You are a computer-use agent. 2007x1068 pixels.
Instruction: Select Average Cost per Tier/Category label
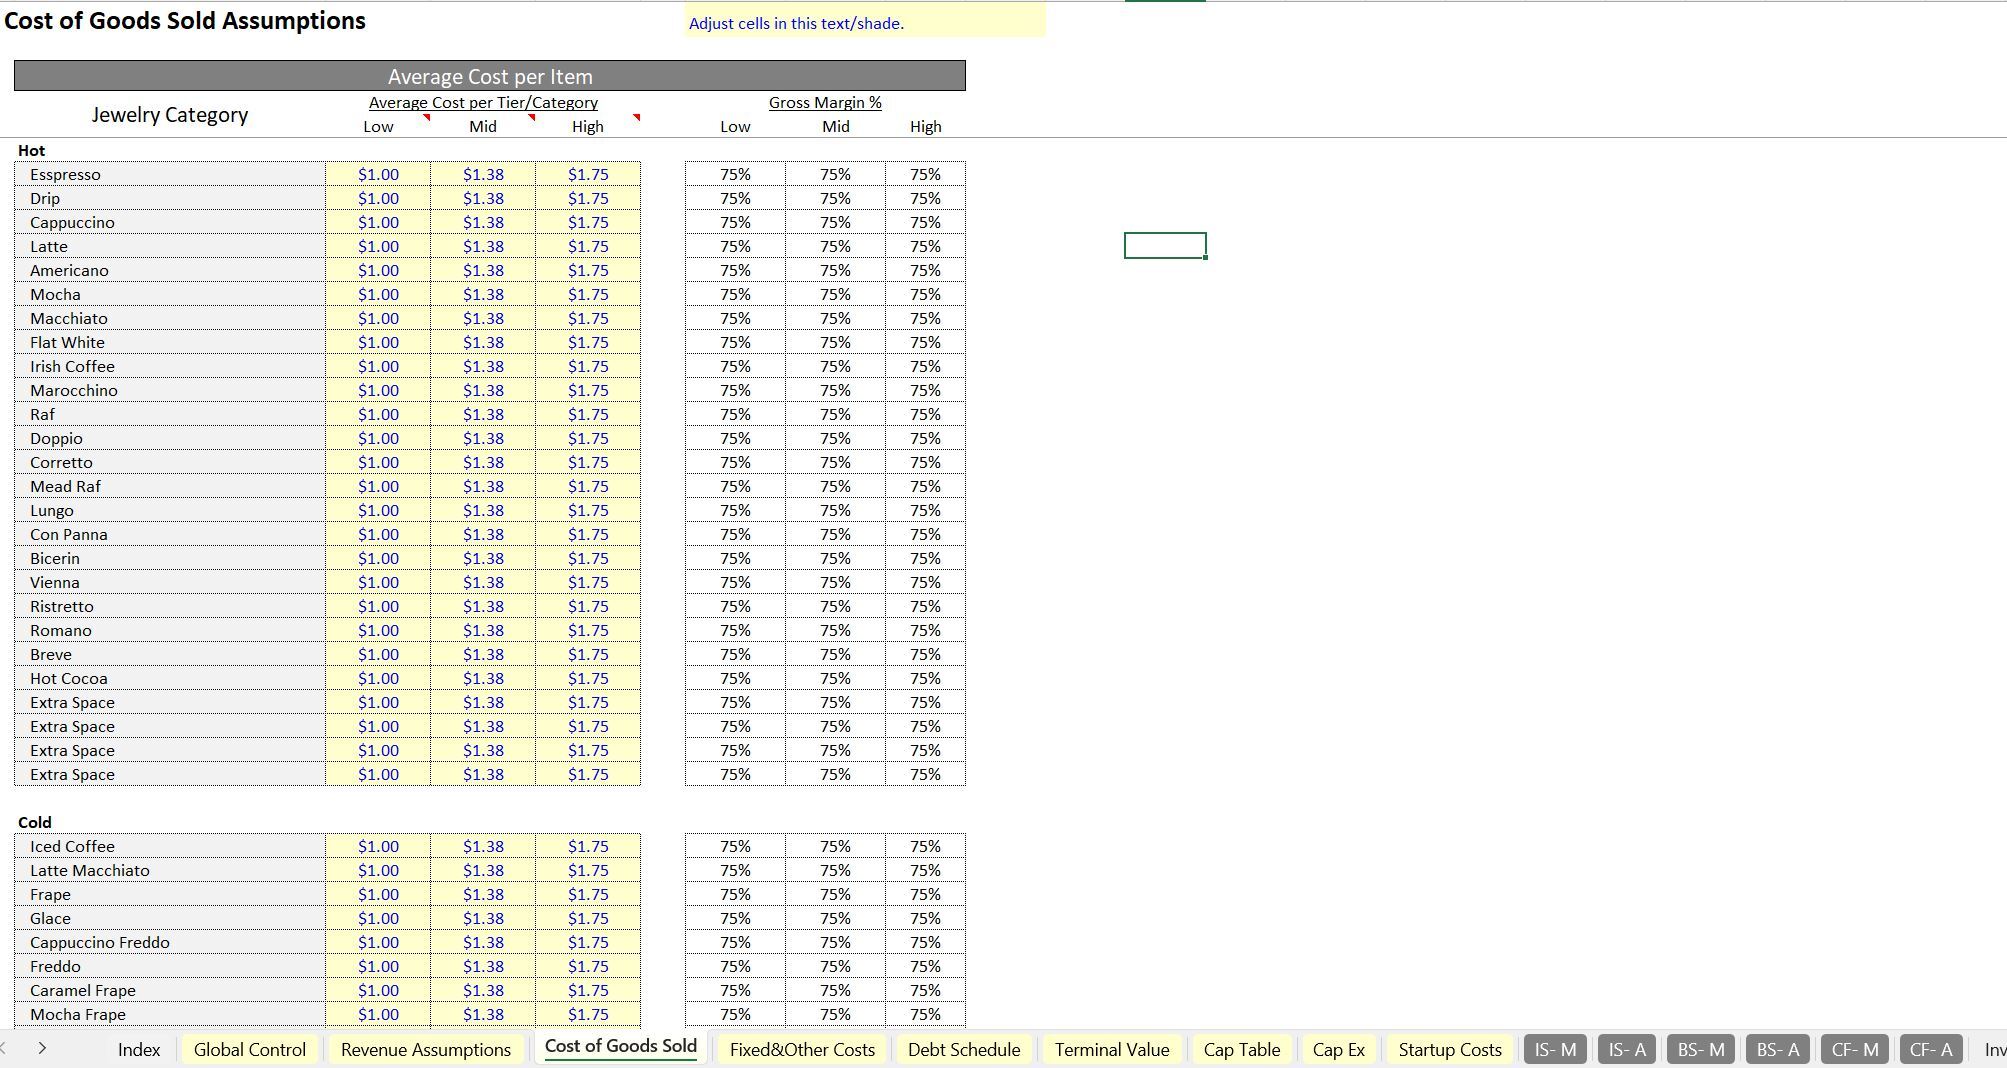tap(483, 102)
